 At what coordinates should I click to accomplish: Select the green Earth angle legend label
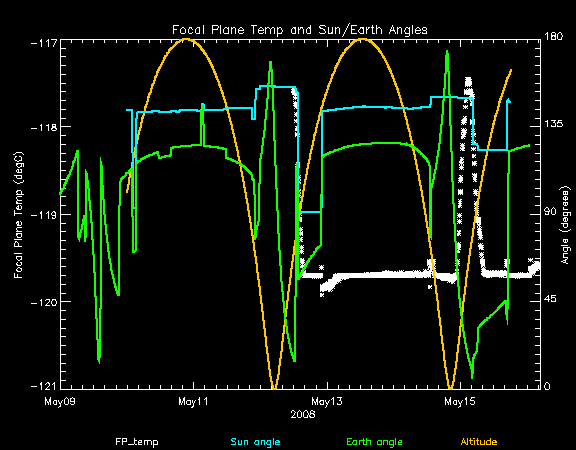coord(374,442)
